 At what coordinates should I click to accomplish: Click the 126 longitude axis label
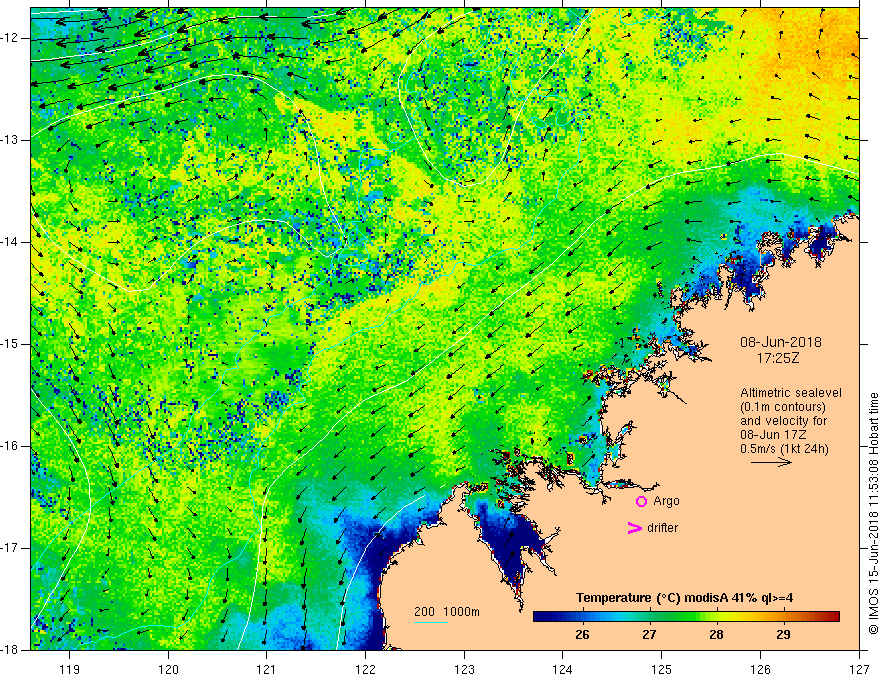760,669
